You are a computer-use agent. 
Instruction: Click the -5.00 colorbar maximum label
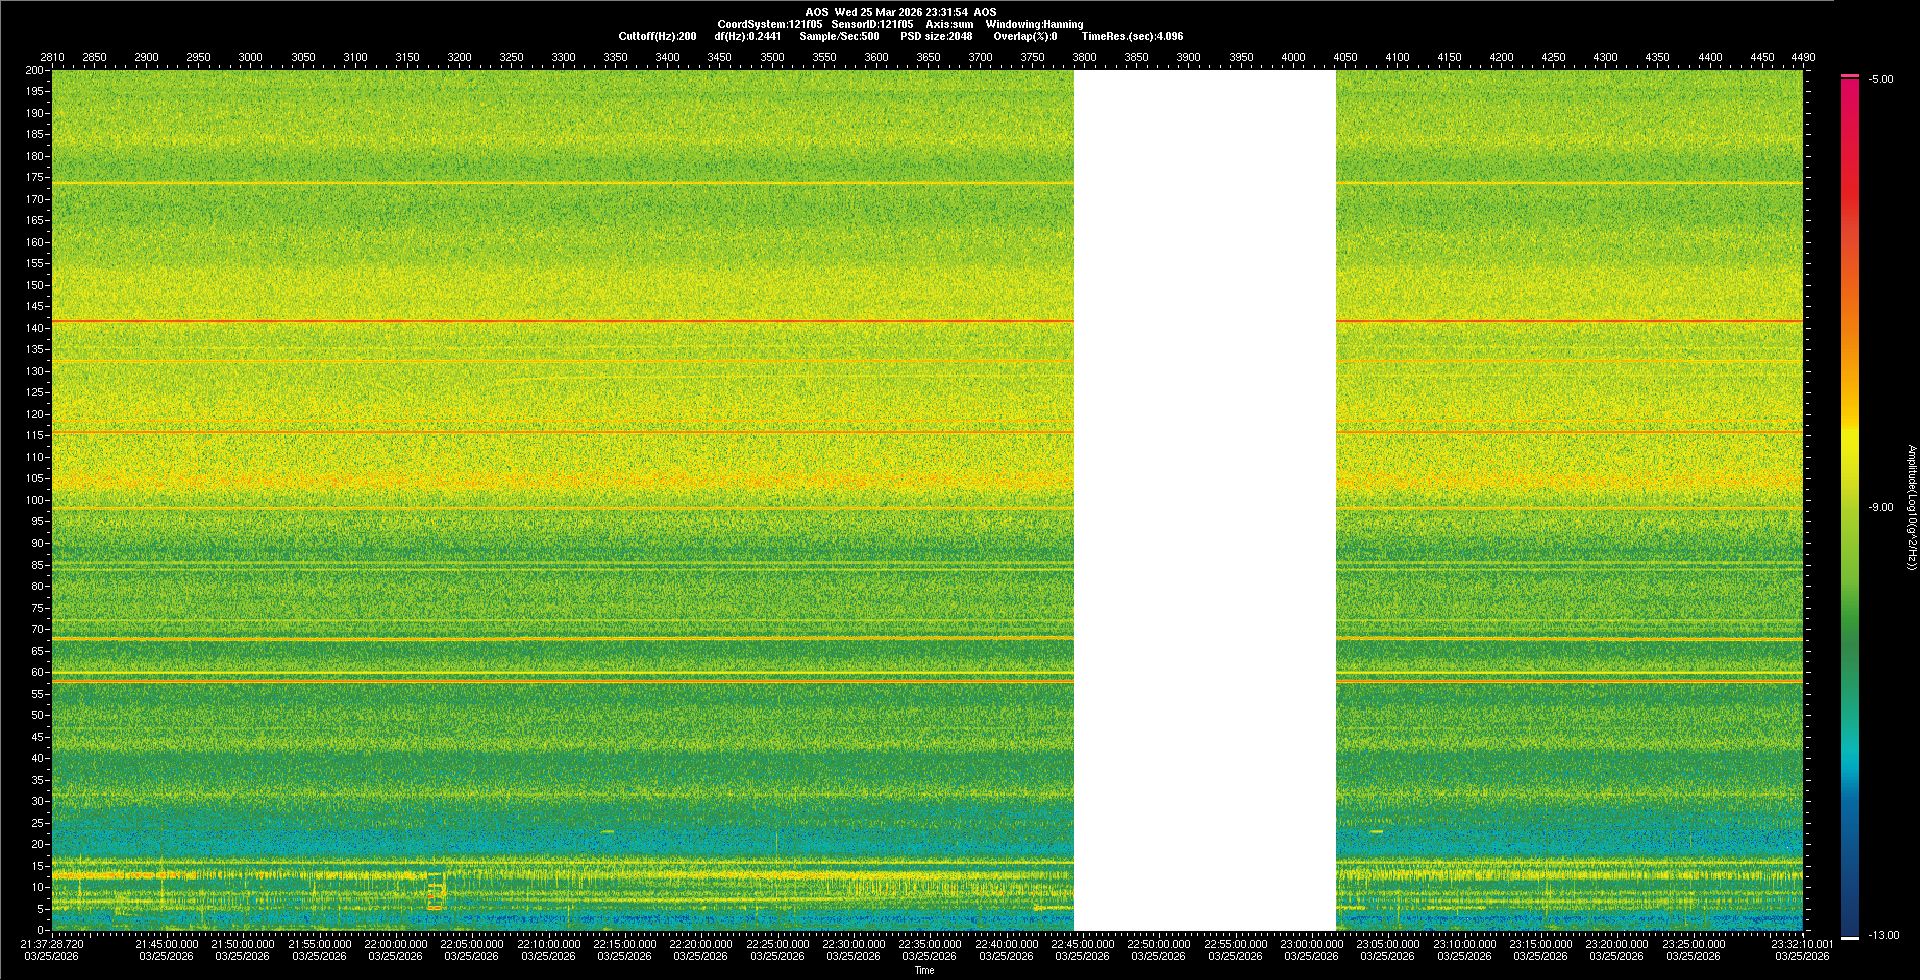tap(1880, 79)
